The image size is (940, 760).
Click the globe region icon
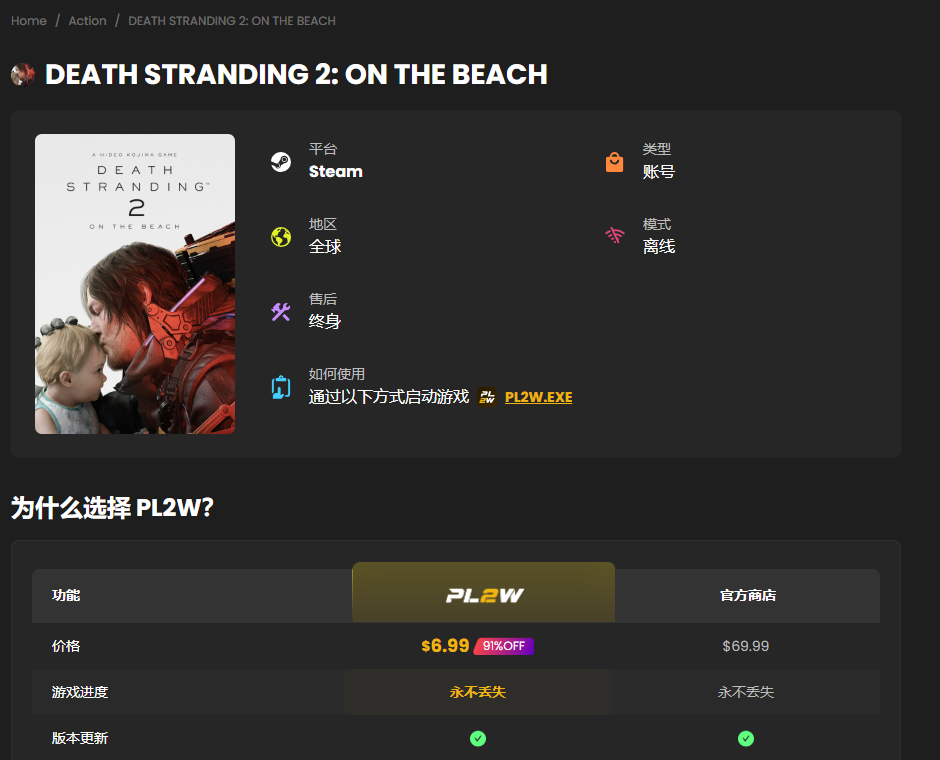[x=281, y=237]
